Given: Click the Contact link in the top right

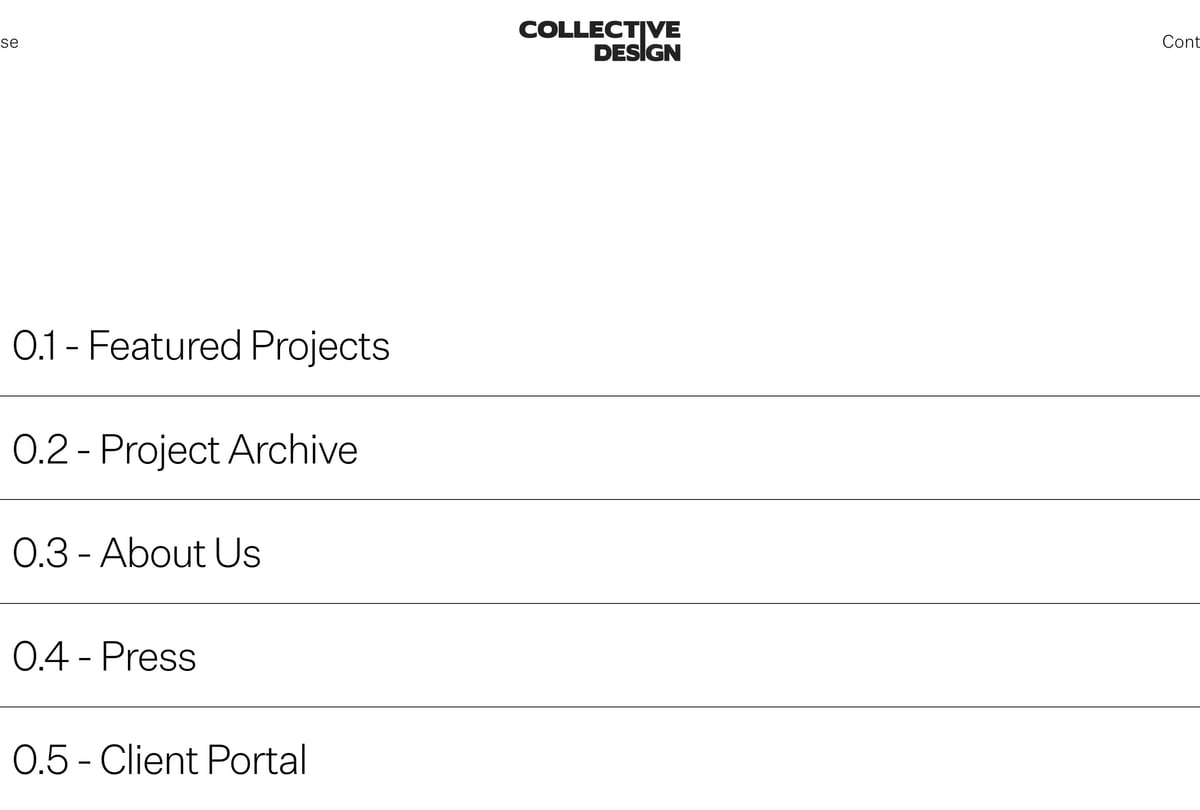Looking at the screenshot, I should [1180, 42].
